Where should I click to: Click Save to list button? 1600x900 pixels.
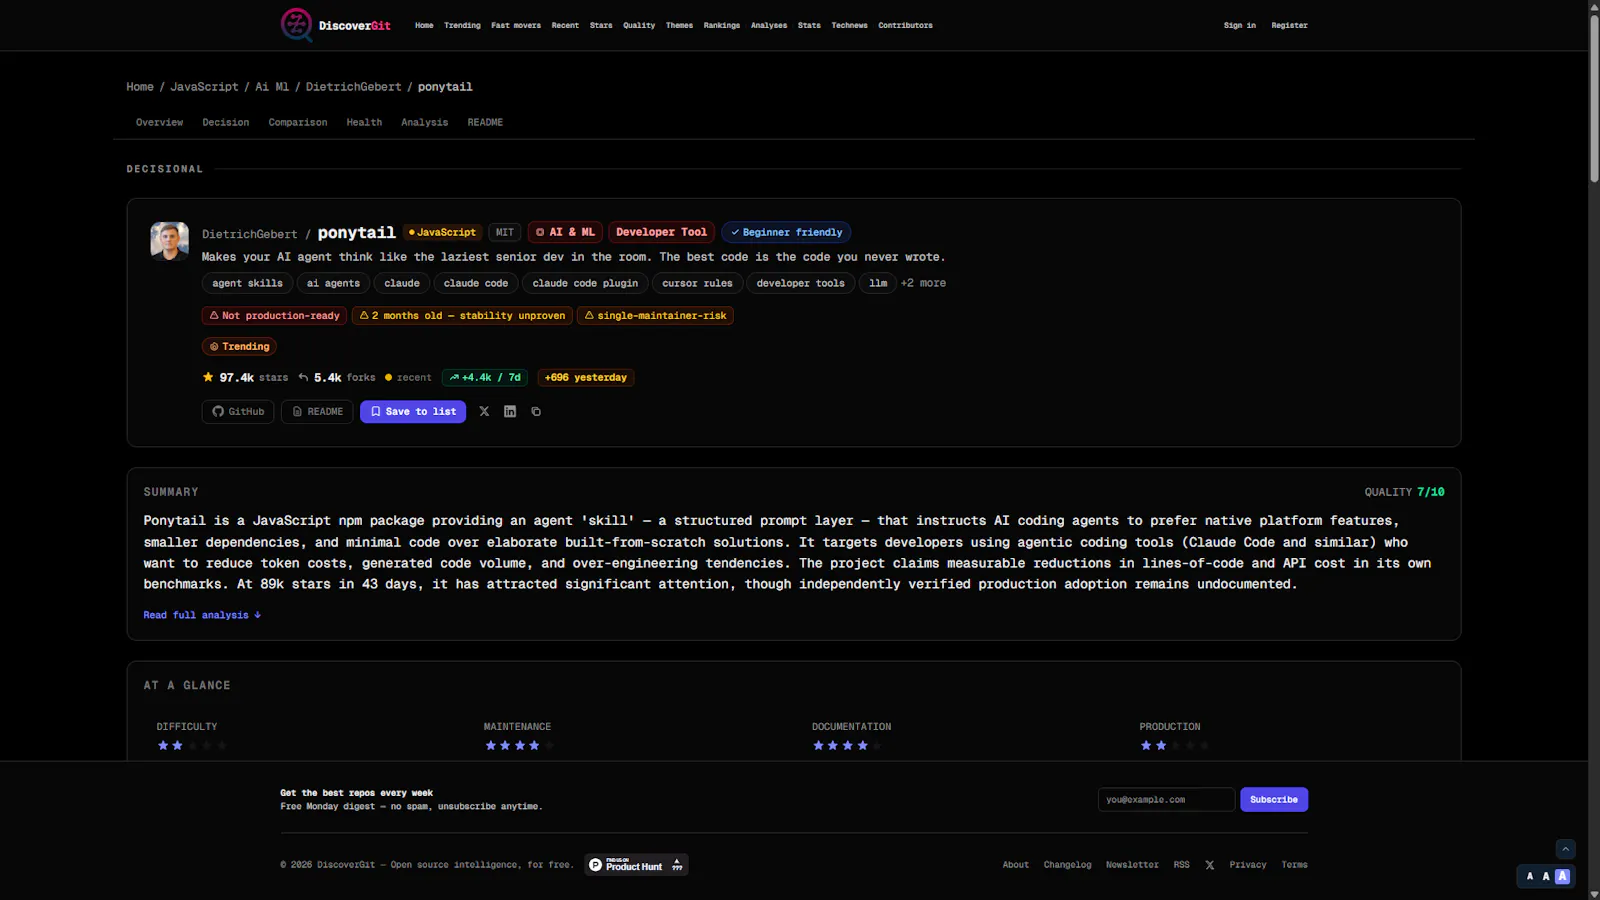[413, 411]
